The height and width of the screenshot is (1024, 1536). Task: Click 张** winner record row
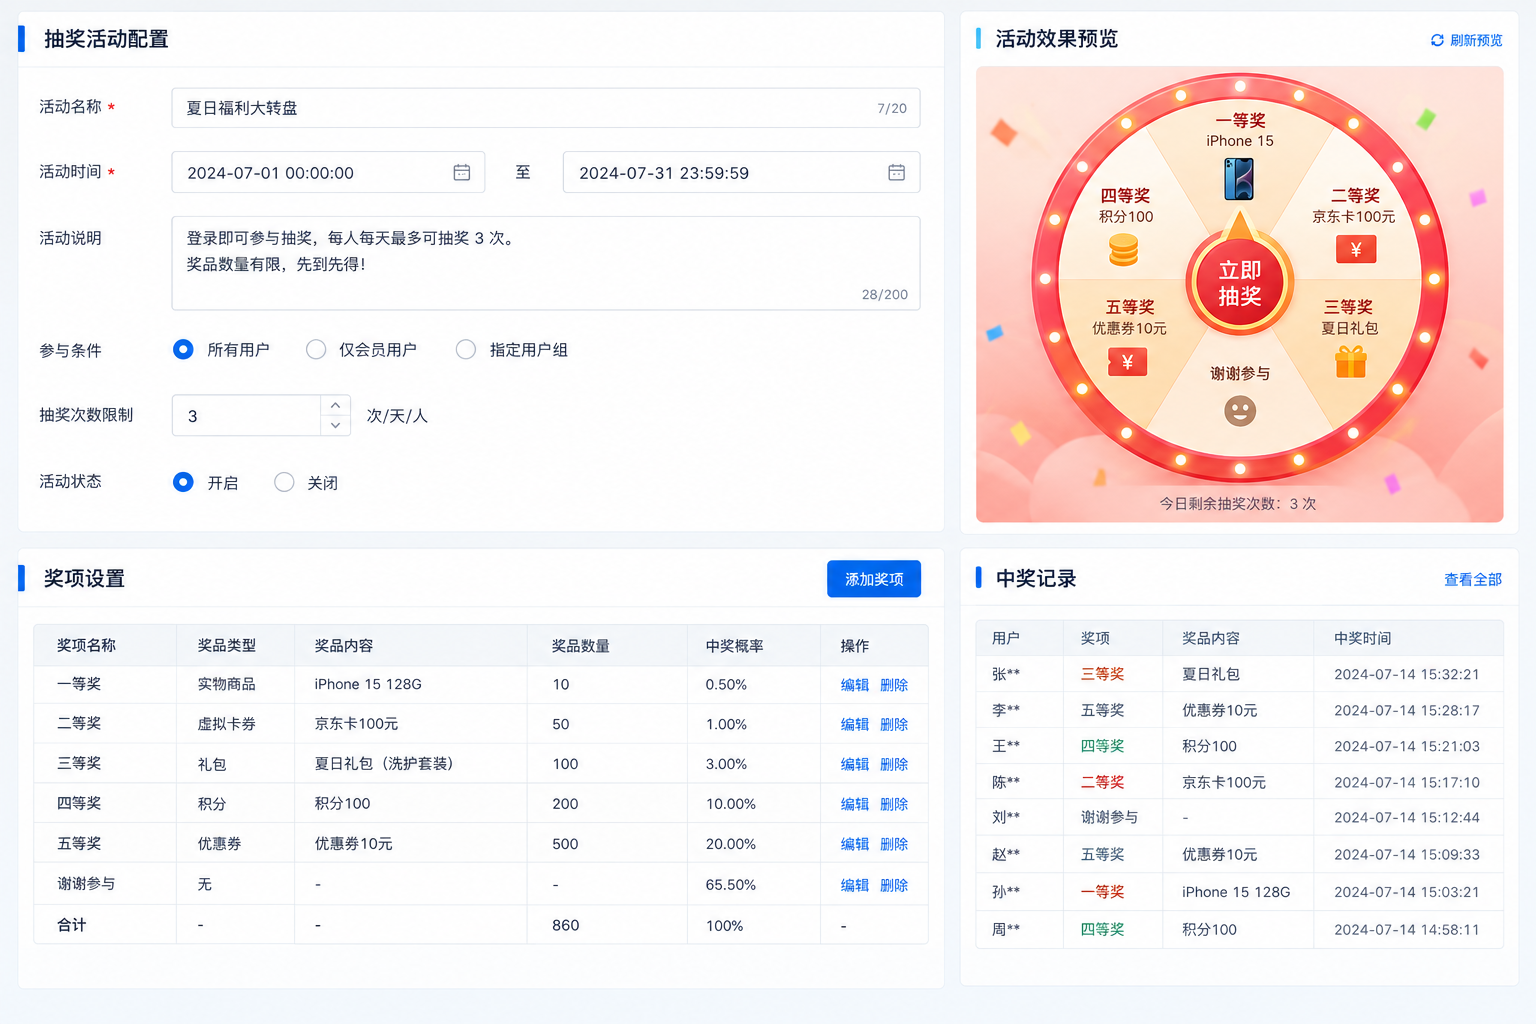point(1239,674)
